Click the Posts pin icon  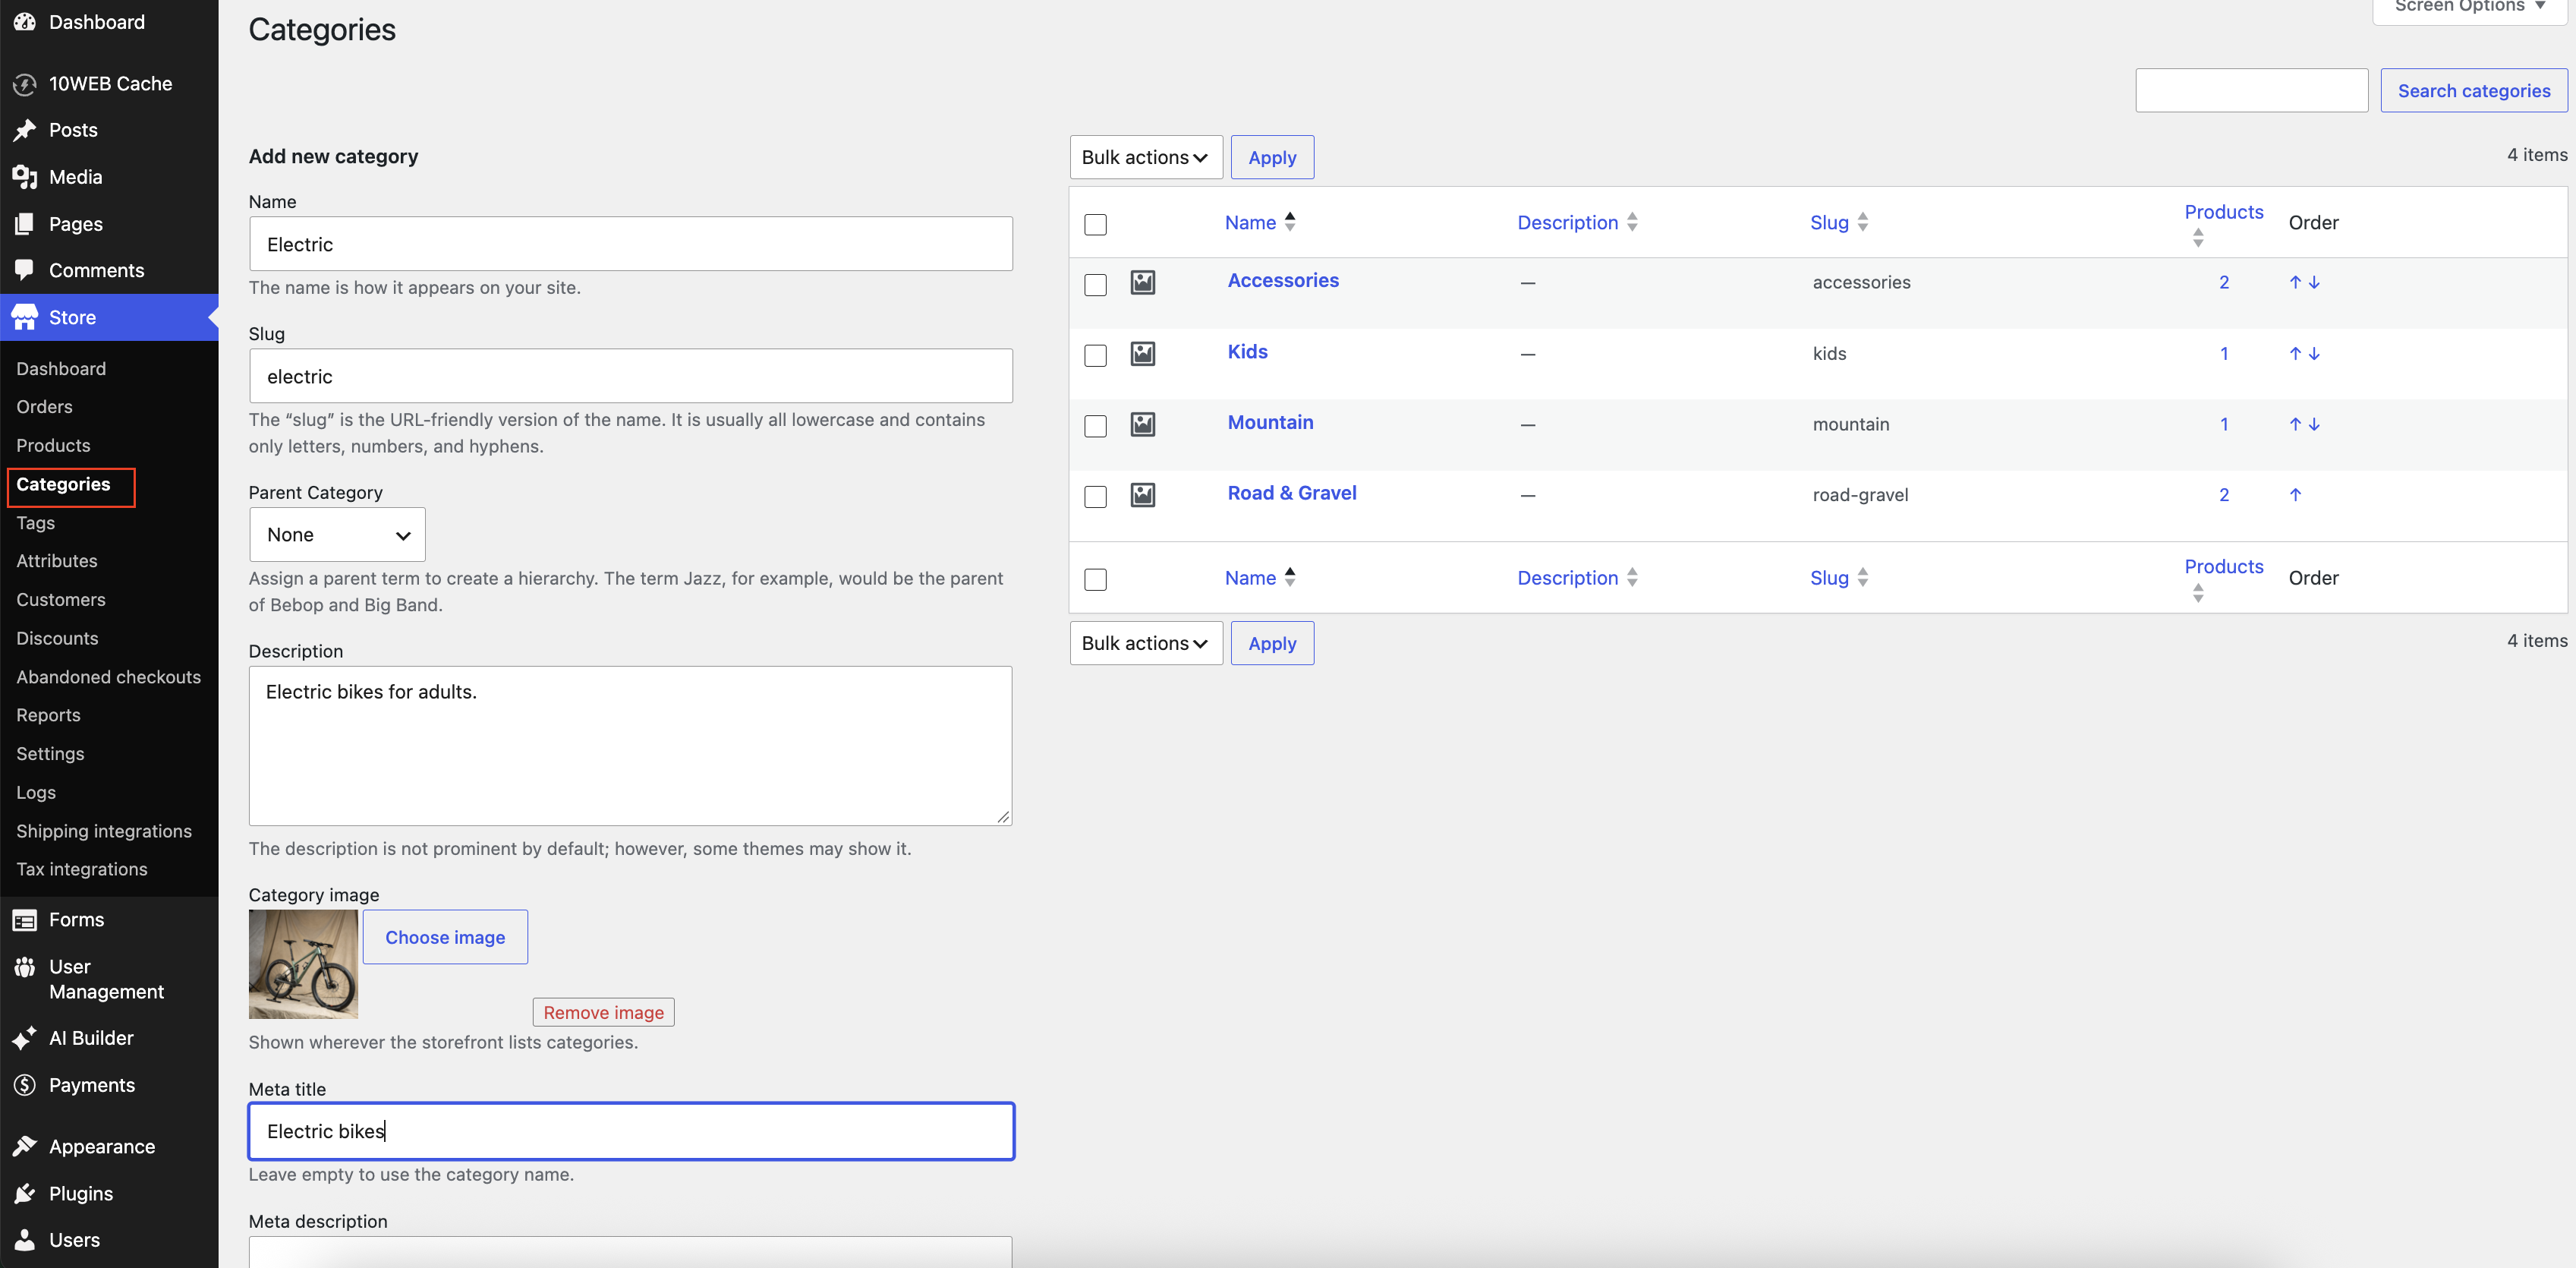(25, 130)
